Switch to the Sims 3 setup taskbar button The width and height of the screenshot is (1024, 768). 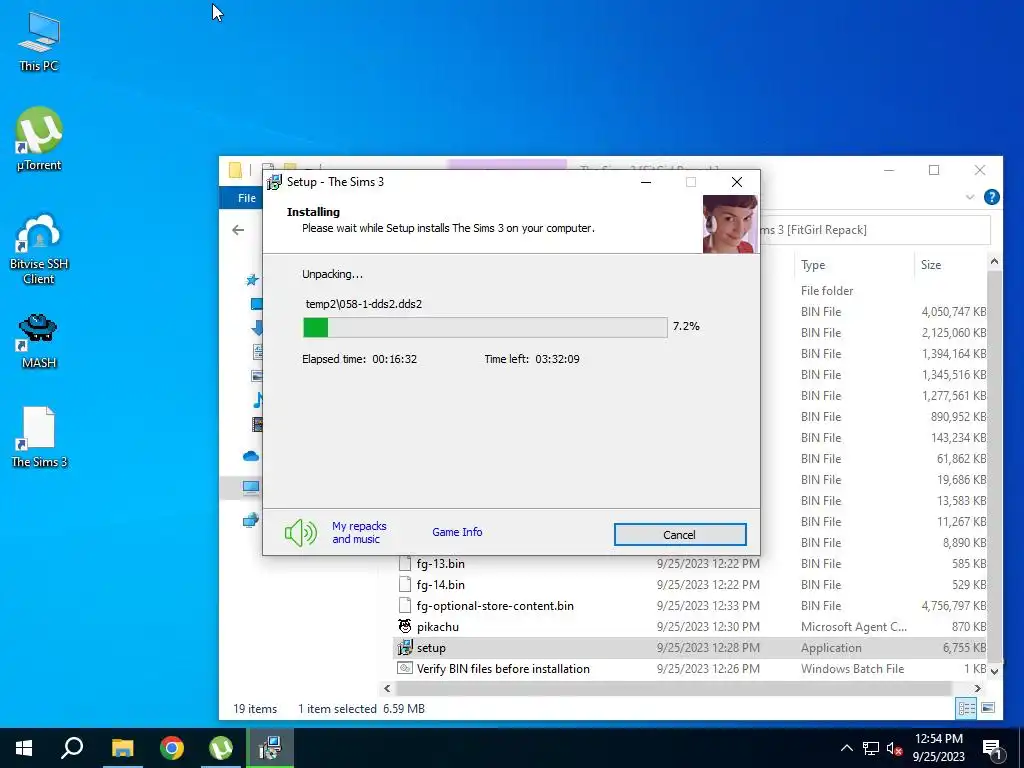click(x=270, y=748)
